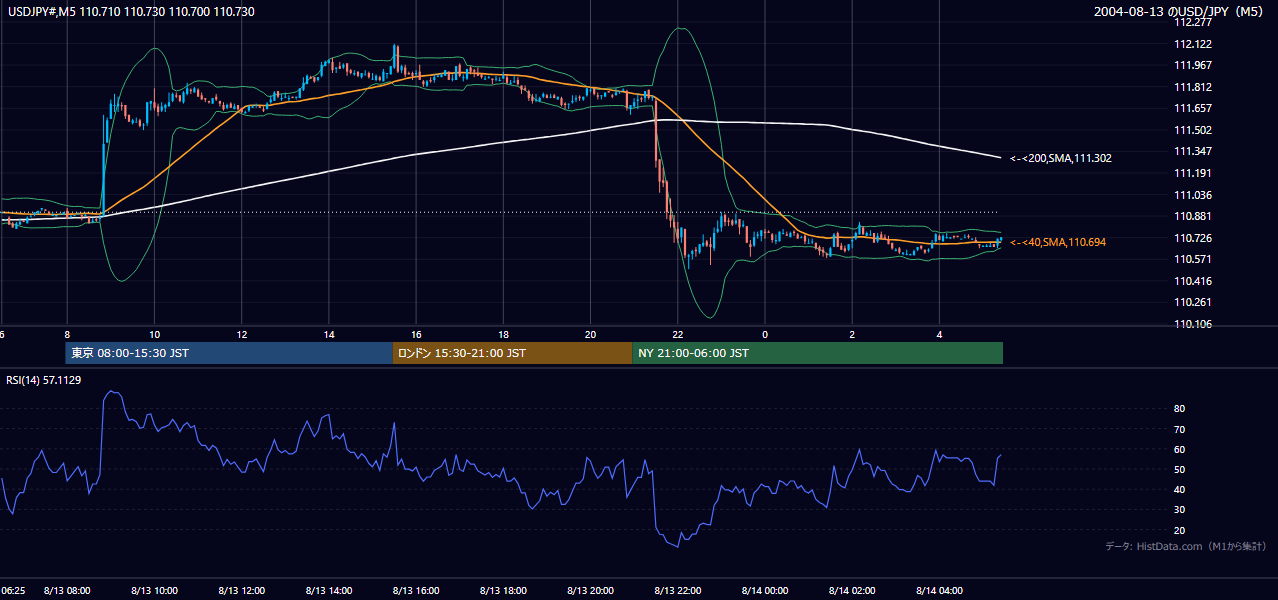Click RSI scale value 30

click(1179, 510)
